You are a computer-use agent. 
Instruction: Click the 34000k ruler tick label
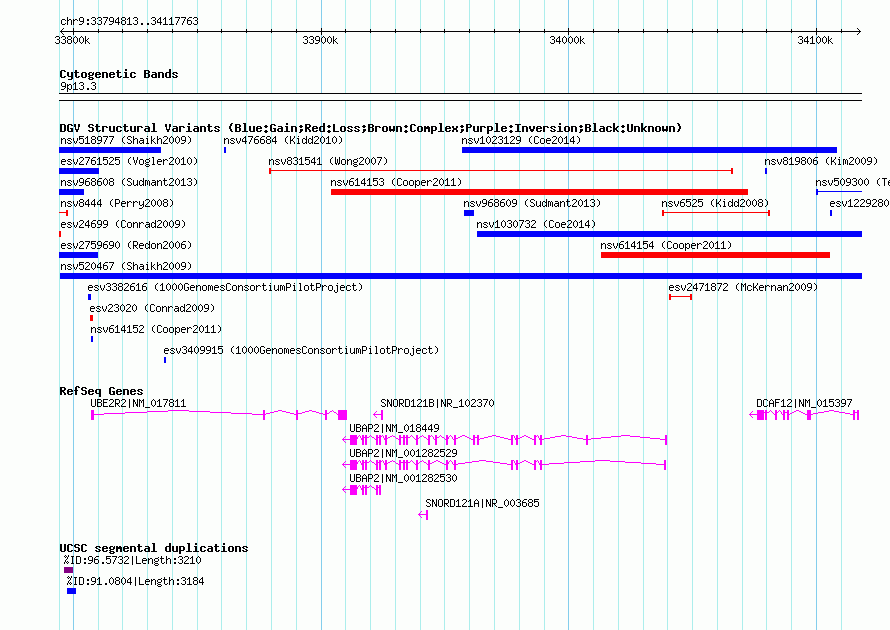567,40
